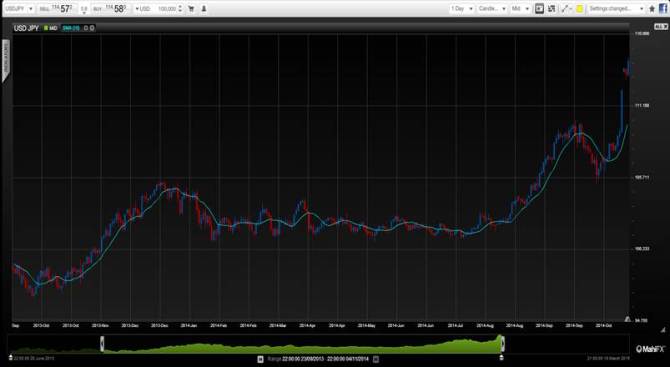Click the 2014-May time axis label
Screen dimensions: 670x367
366,326
